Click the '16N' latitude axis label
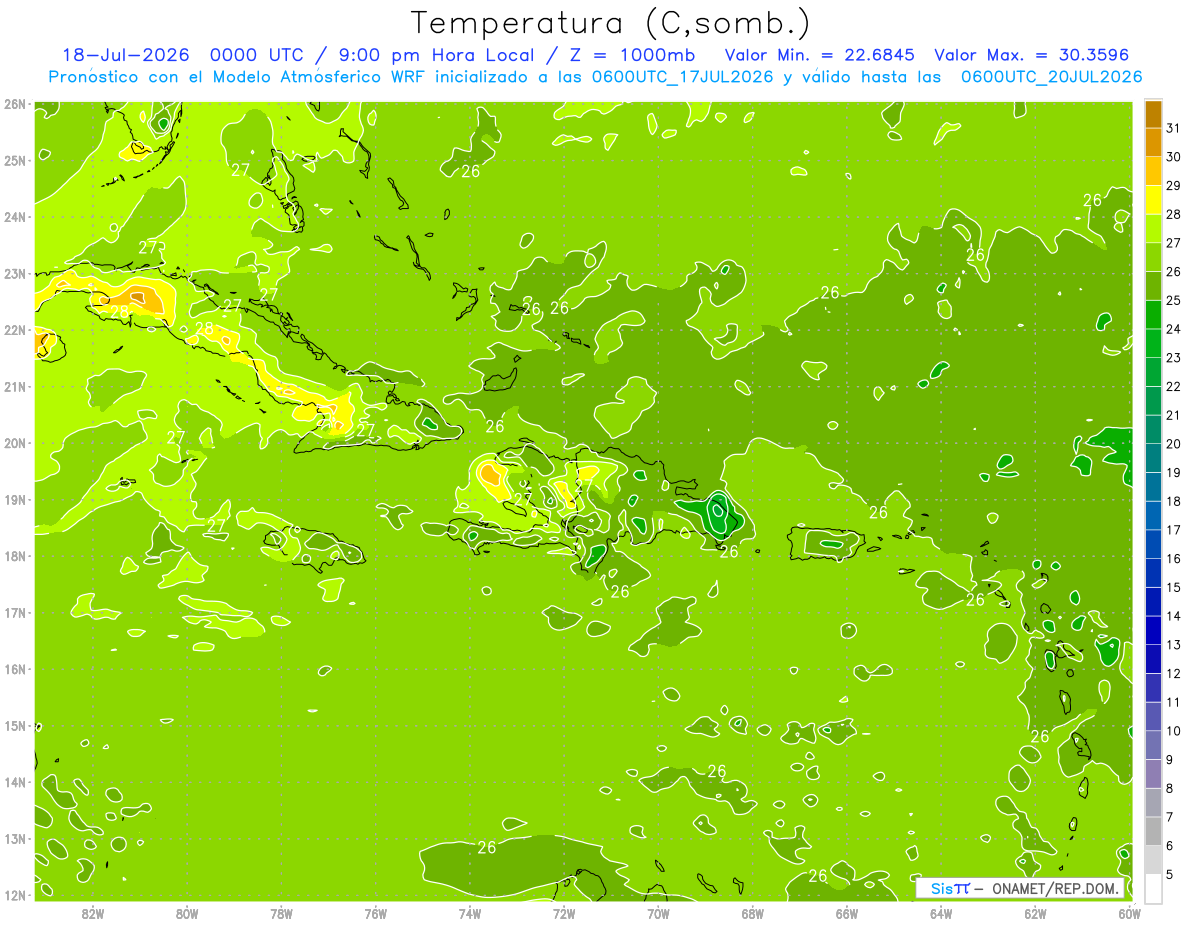 point(14,669)
